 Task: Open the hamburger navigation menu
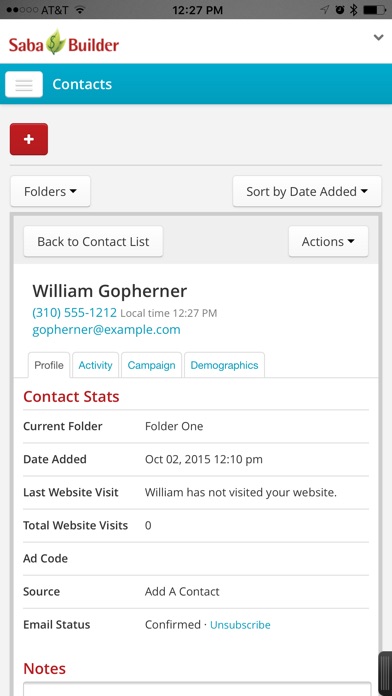(x=24, y=84)
